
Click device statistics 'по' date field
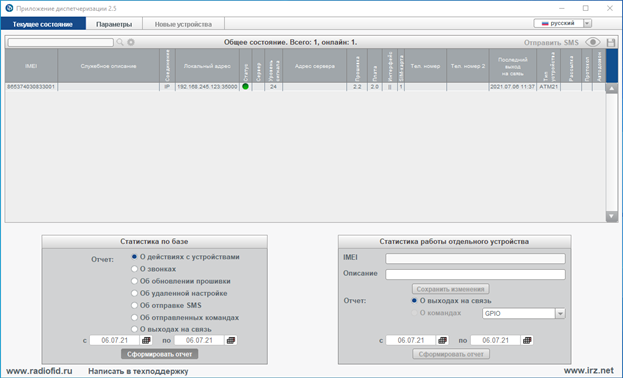click(x=495, y=340)
